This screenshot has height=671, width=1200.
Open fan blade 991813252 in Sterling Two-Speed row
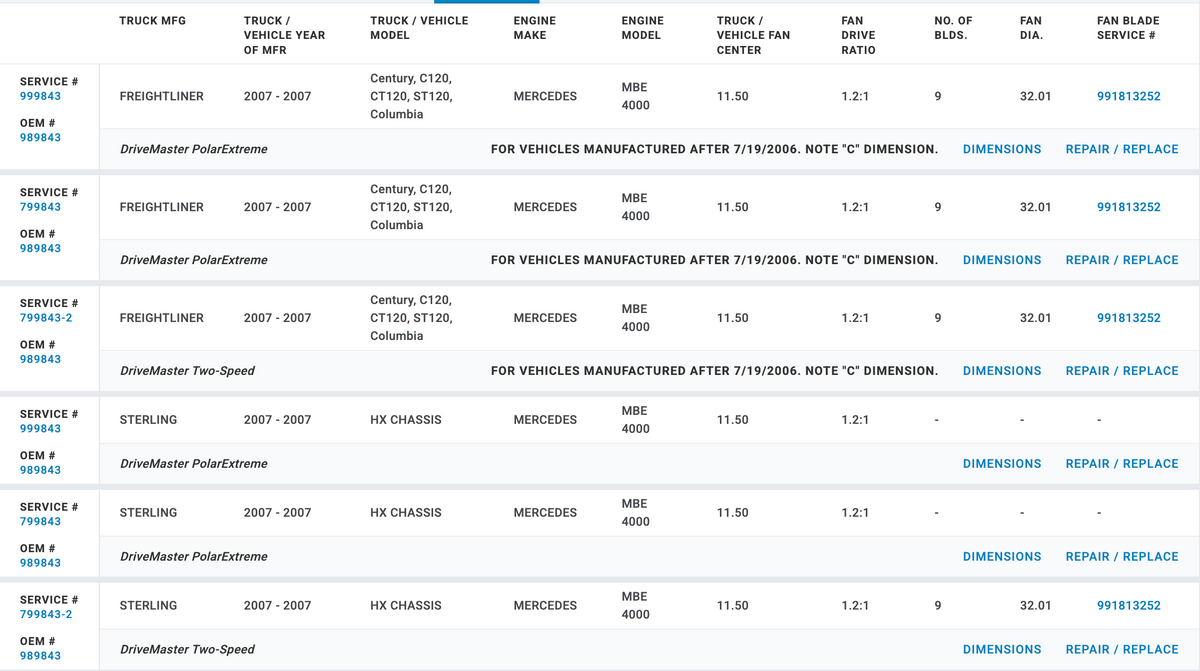pyautogui.click(x=1129, y=606)
